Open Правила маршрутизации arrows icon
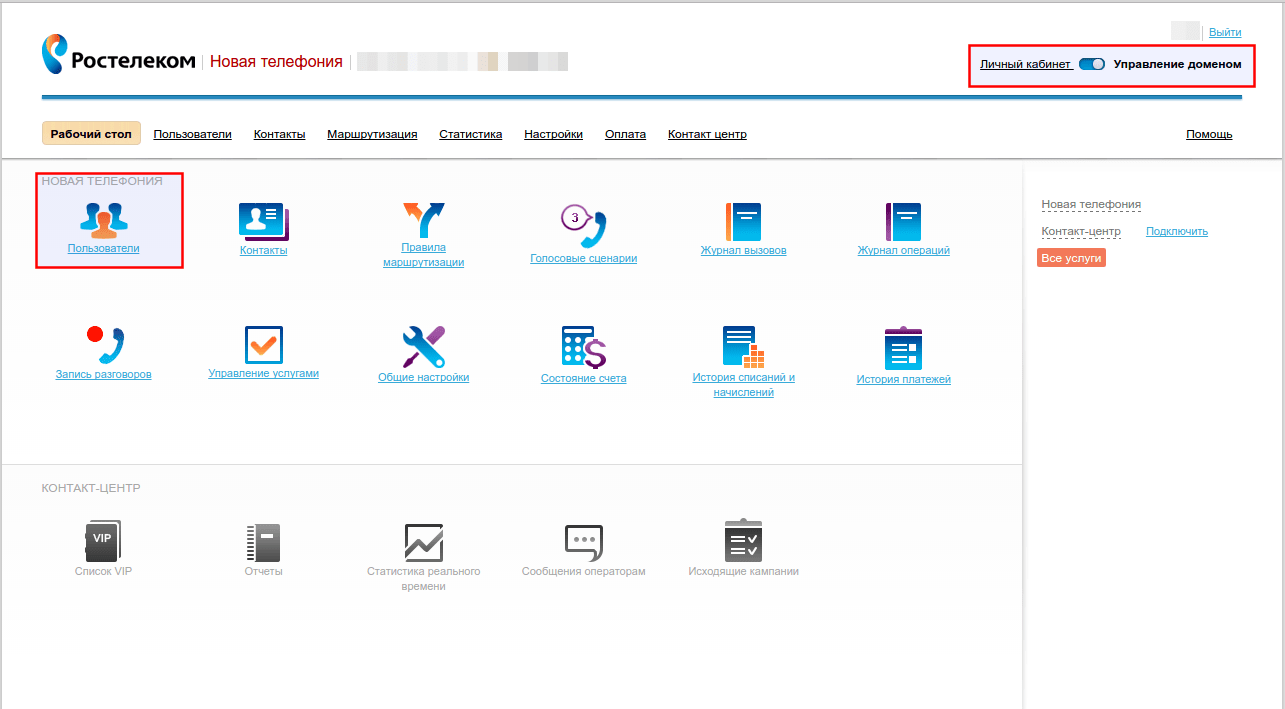 point(423,219)
